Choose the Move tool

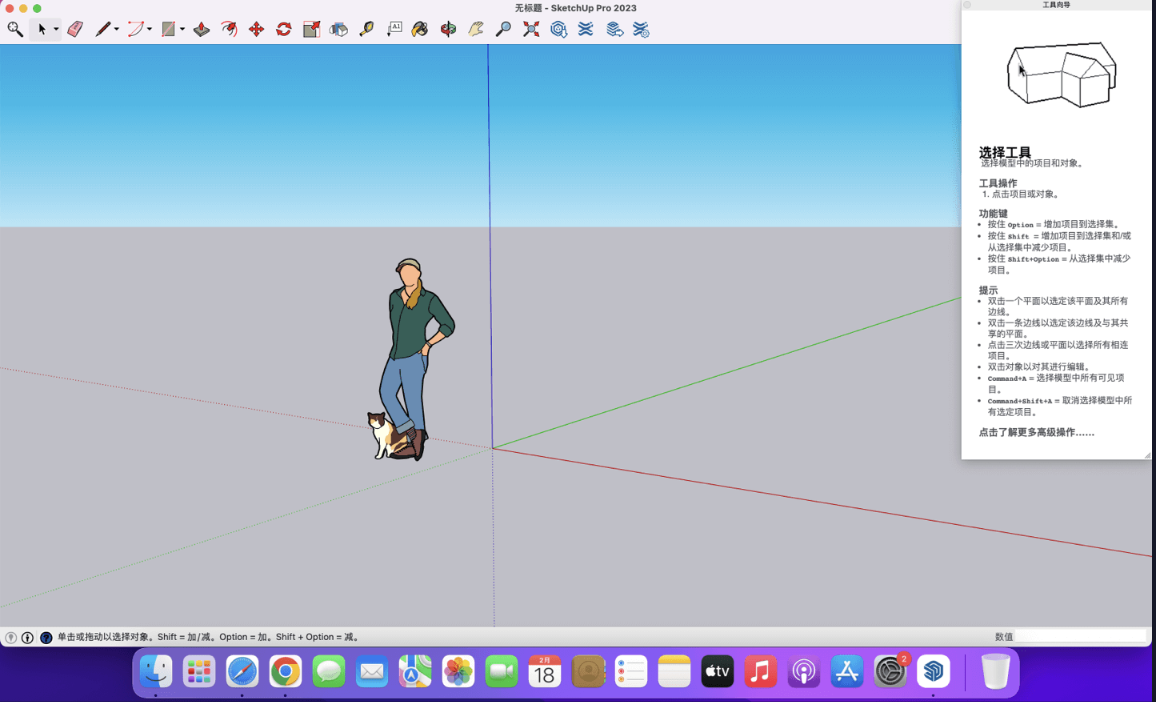click(256, 29)
